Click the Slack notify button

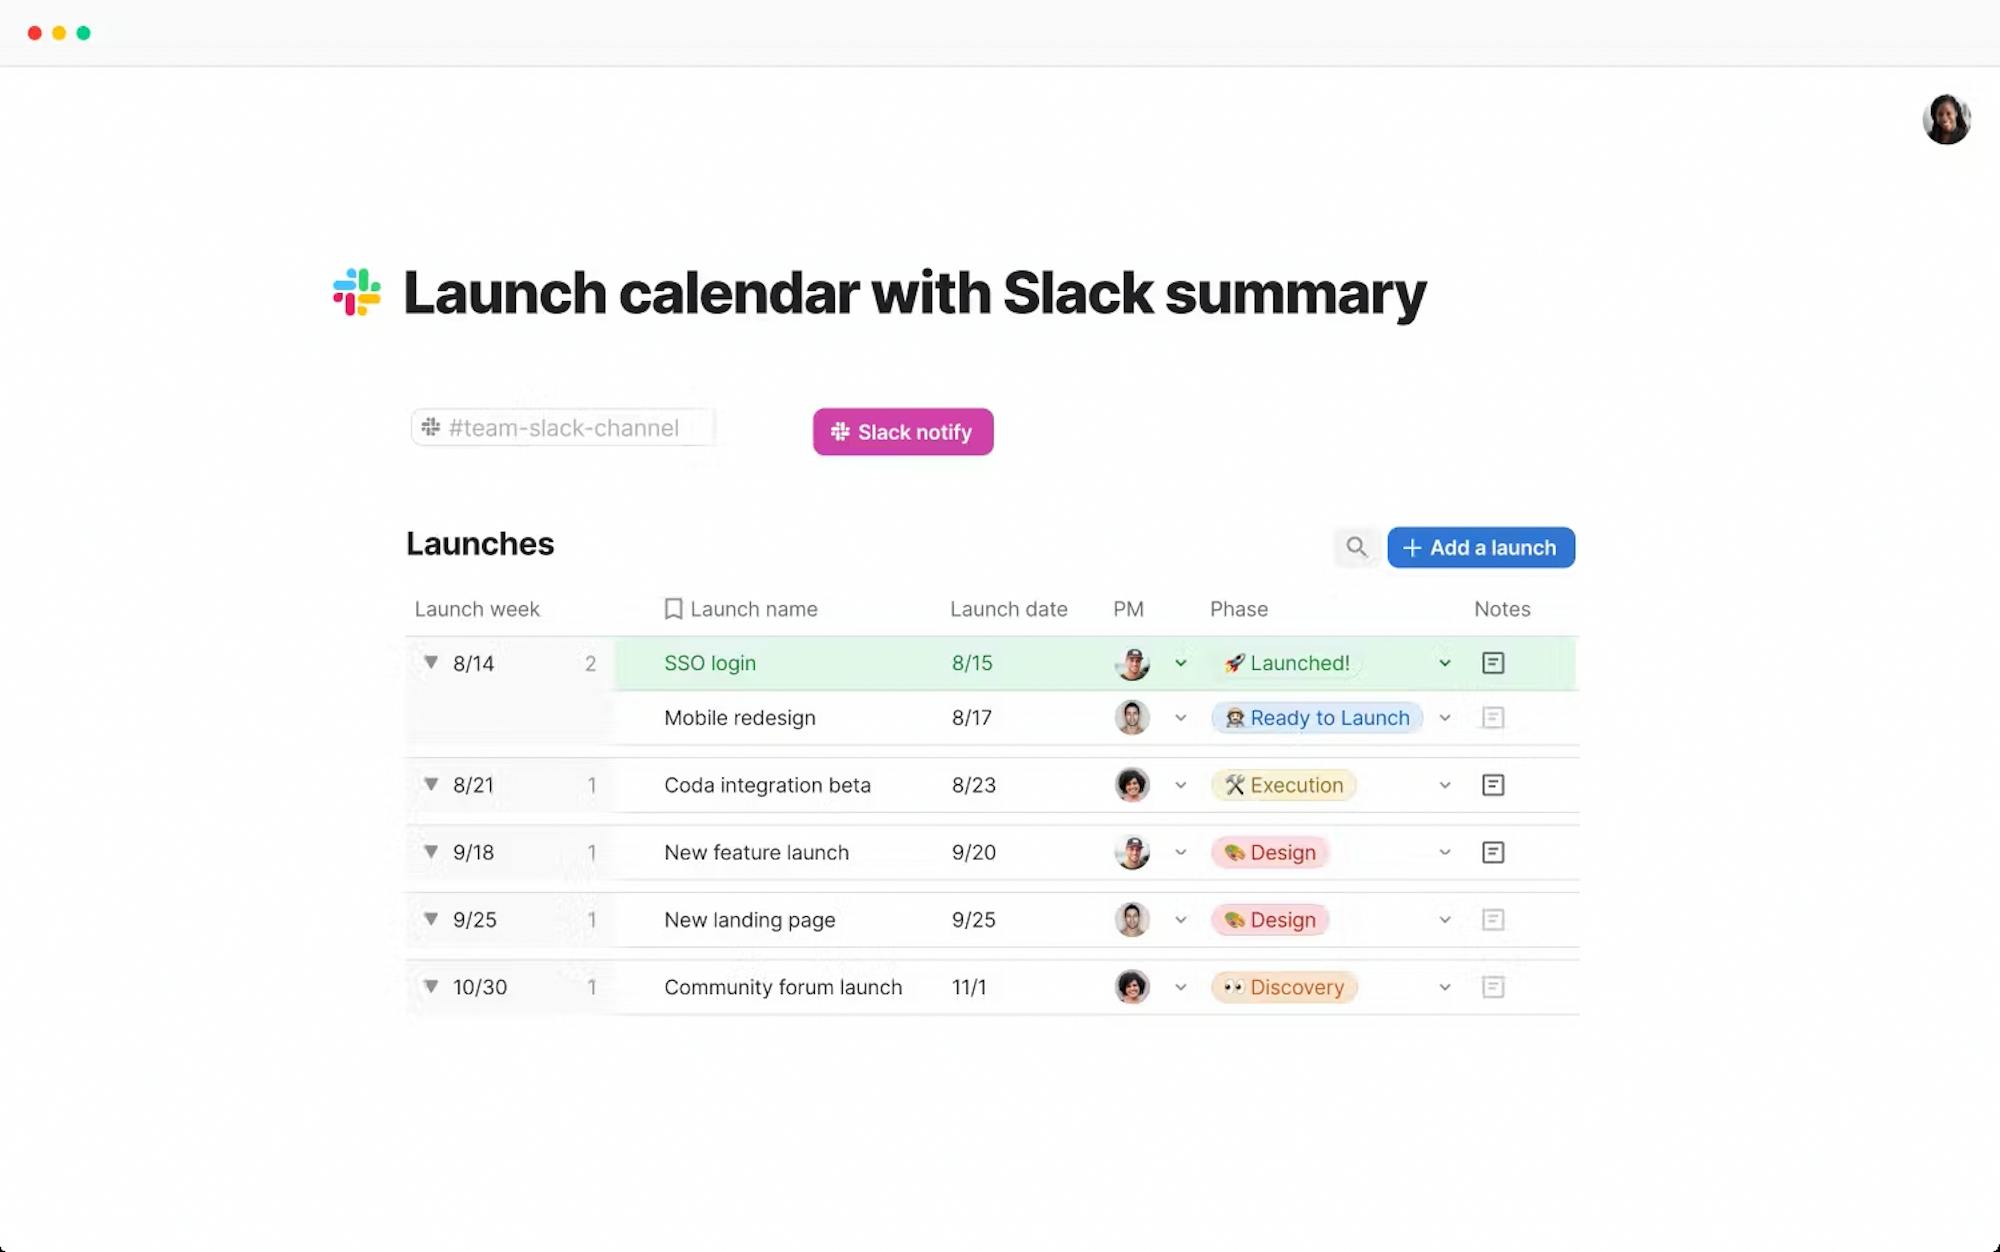tap(903, 432)
